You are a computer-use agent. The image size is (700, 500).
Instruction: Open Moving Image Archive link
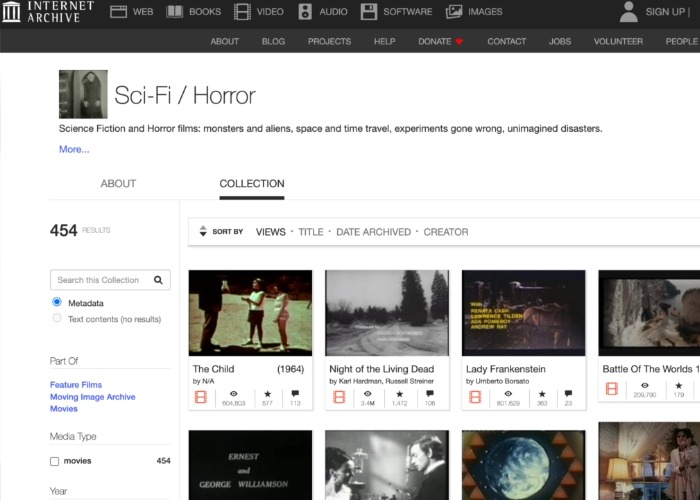(x=92, y=396)
